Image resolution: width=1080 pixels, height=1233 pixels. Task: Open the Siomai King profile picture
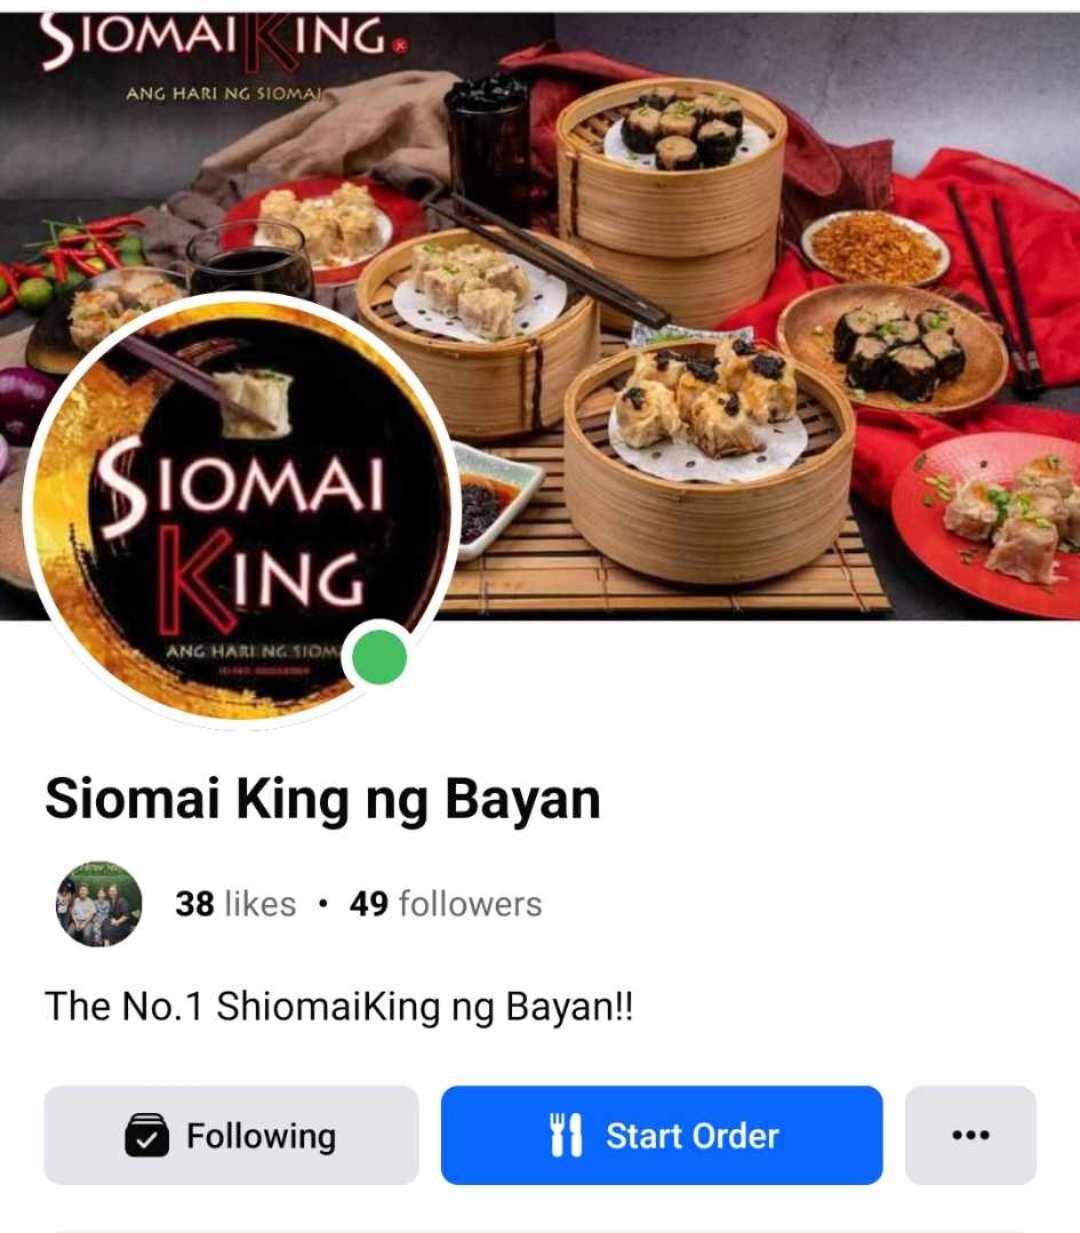pos(241,509)
